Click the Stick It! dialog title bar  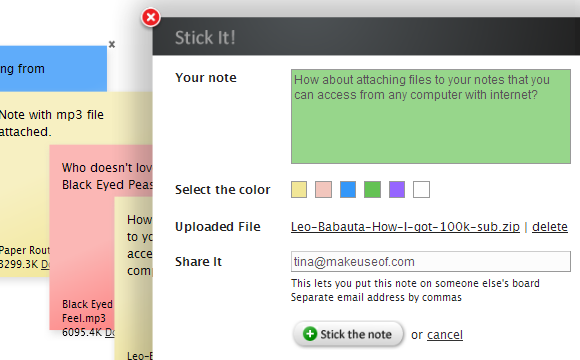click(x=366, y=36)
